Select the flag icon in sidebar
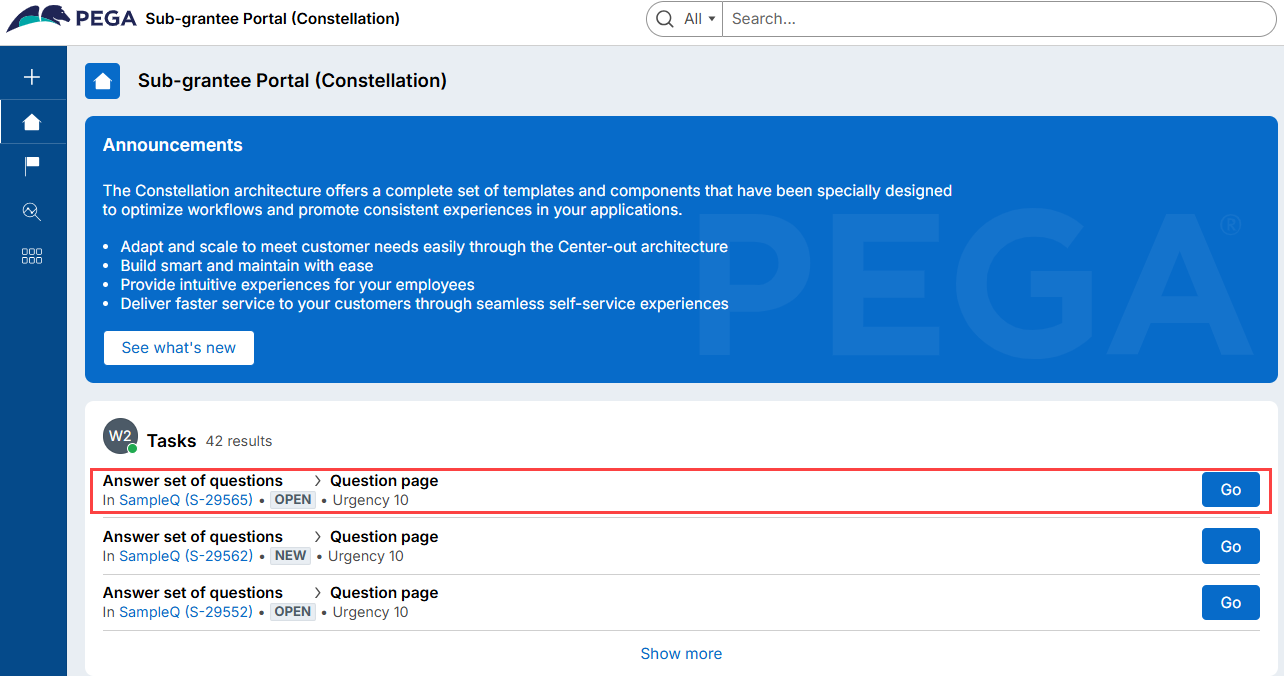The image size is (1284, 676). tap(32, 166)
